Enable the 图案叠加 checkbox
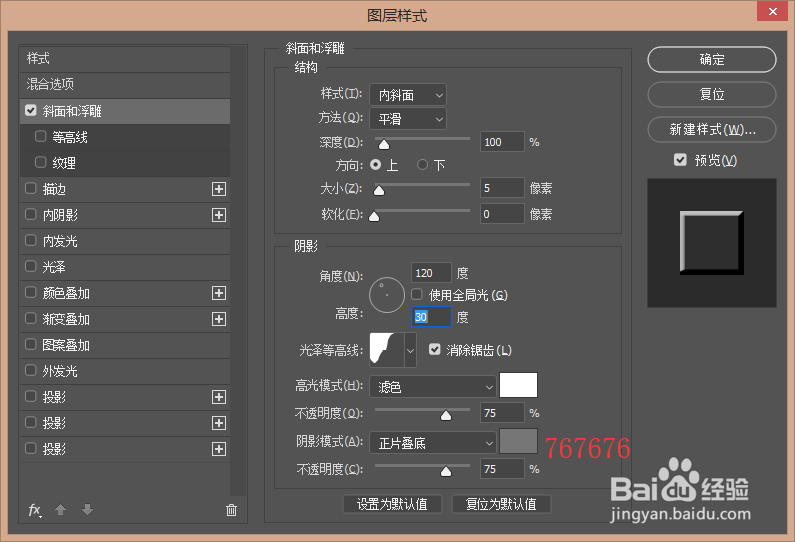Viewport: 795px width, 542px height. (x=31, y=344)
